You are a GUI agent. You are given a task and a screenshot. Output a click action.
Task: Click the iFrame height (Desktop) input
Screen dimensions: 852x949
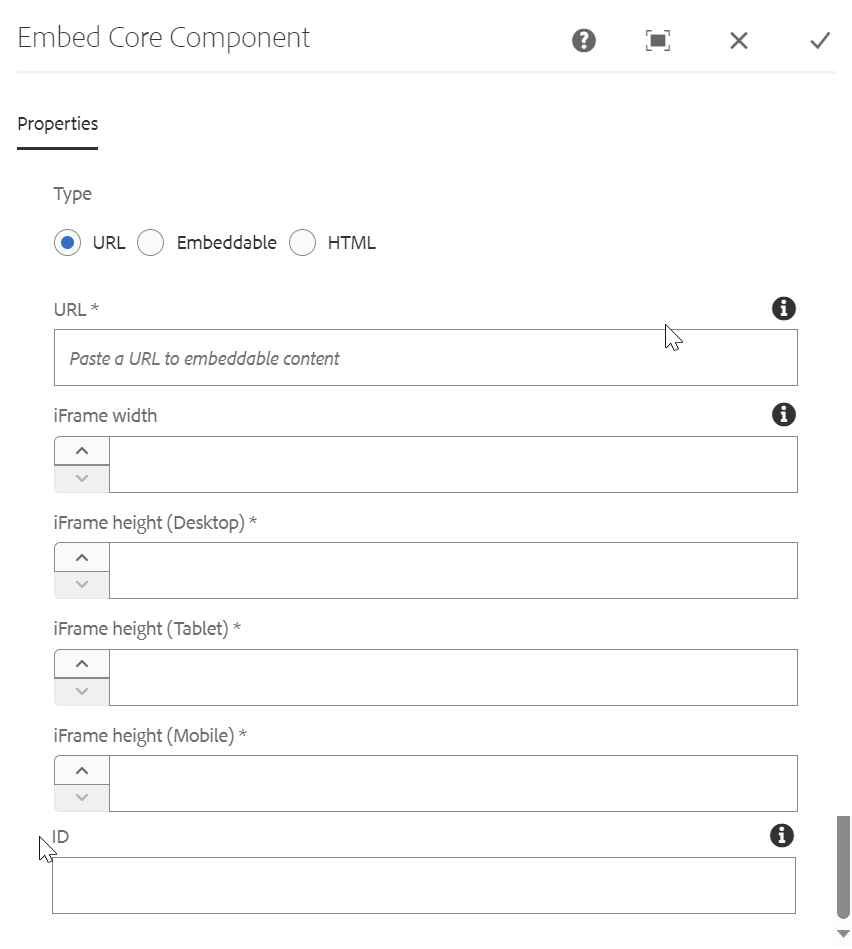(452, 571)
